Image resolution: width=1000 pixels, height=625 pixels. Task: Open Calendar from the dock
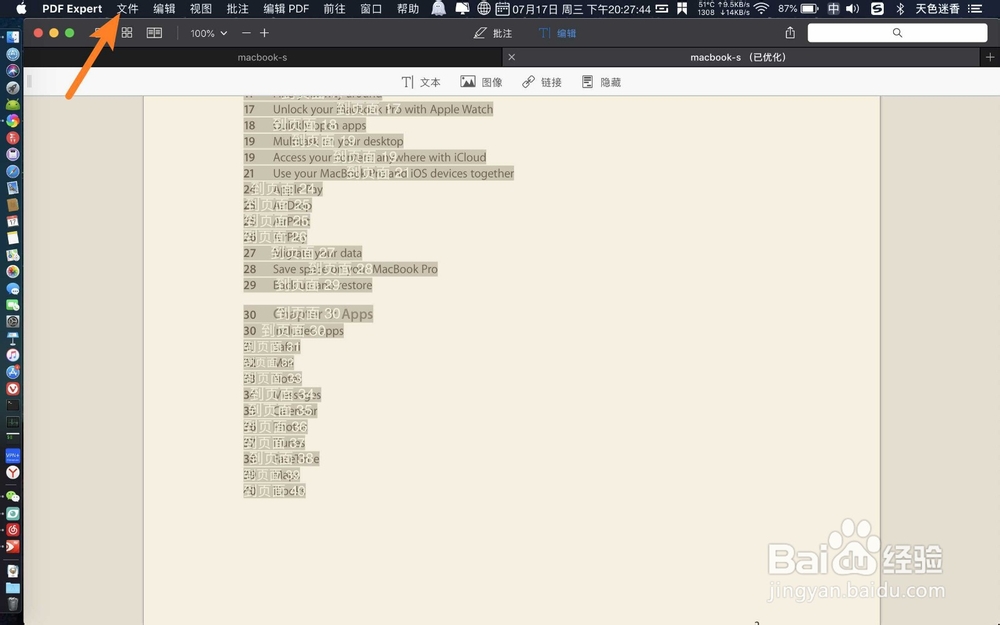(13, 221)
